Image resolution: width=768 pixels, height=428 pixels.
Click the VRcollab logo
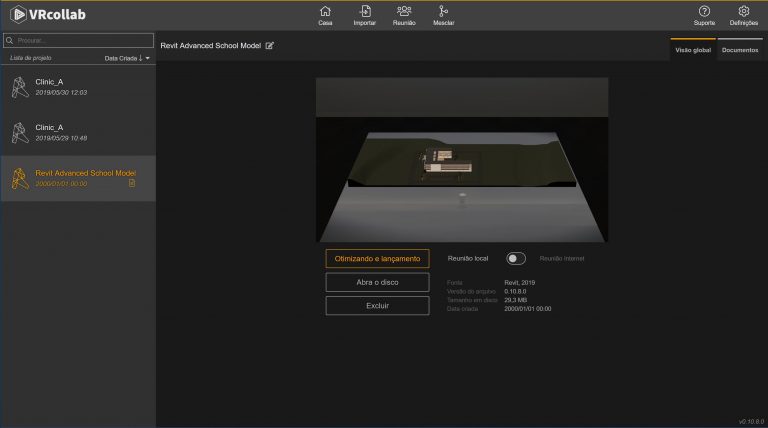(48, 15)
